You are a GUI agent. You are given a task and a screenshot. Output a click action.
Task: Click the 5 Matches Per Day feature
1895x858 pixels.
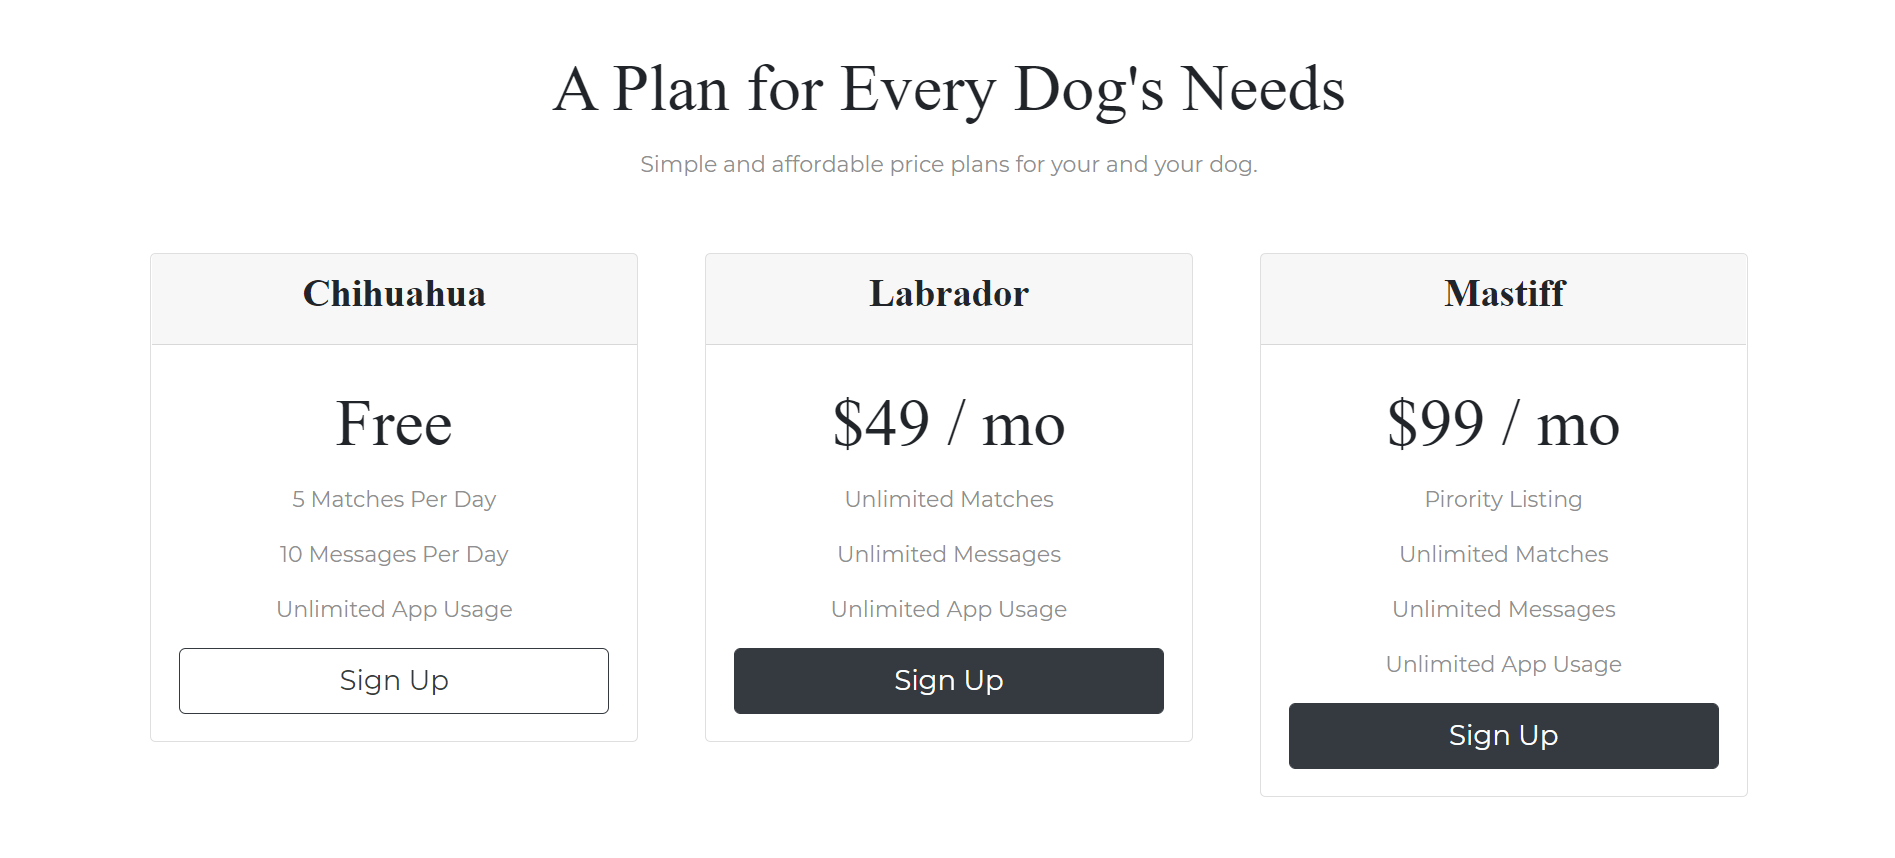pos(394,499)
